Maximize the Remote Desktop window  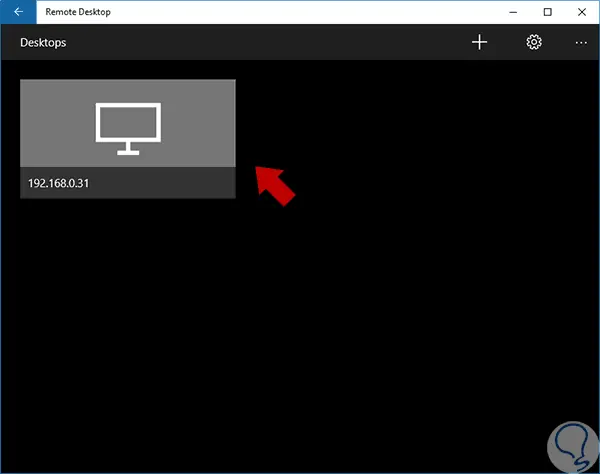548,12
